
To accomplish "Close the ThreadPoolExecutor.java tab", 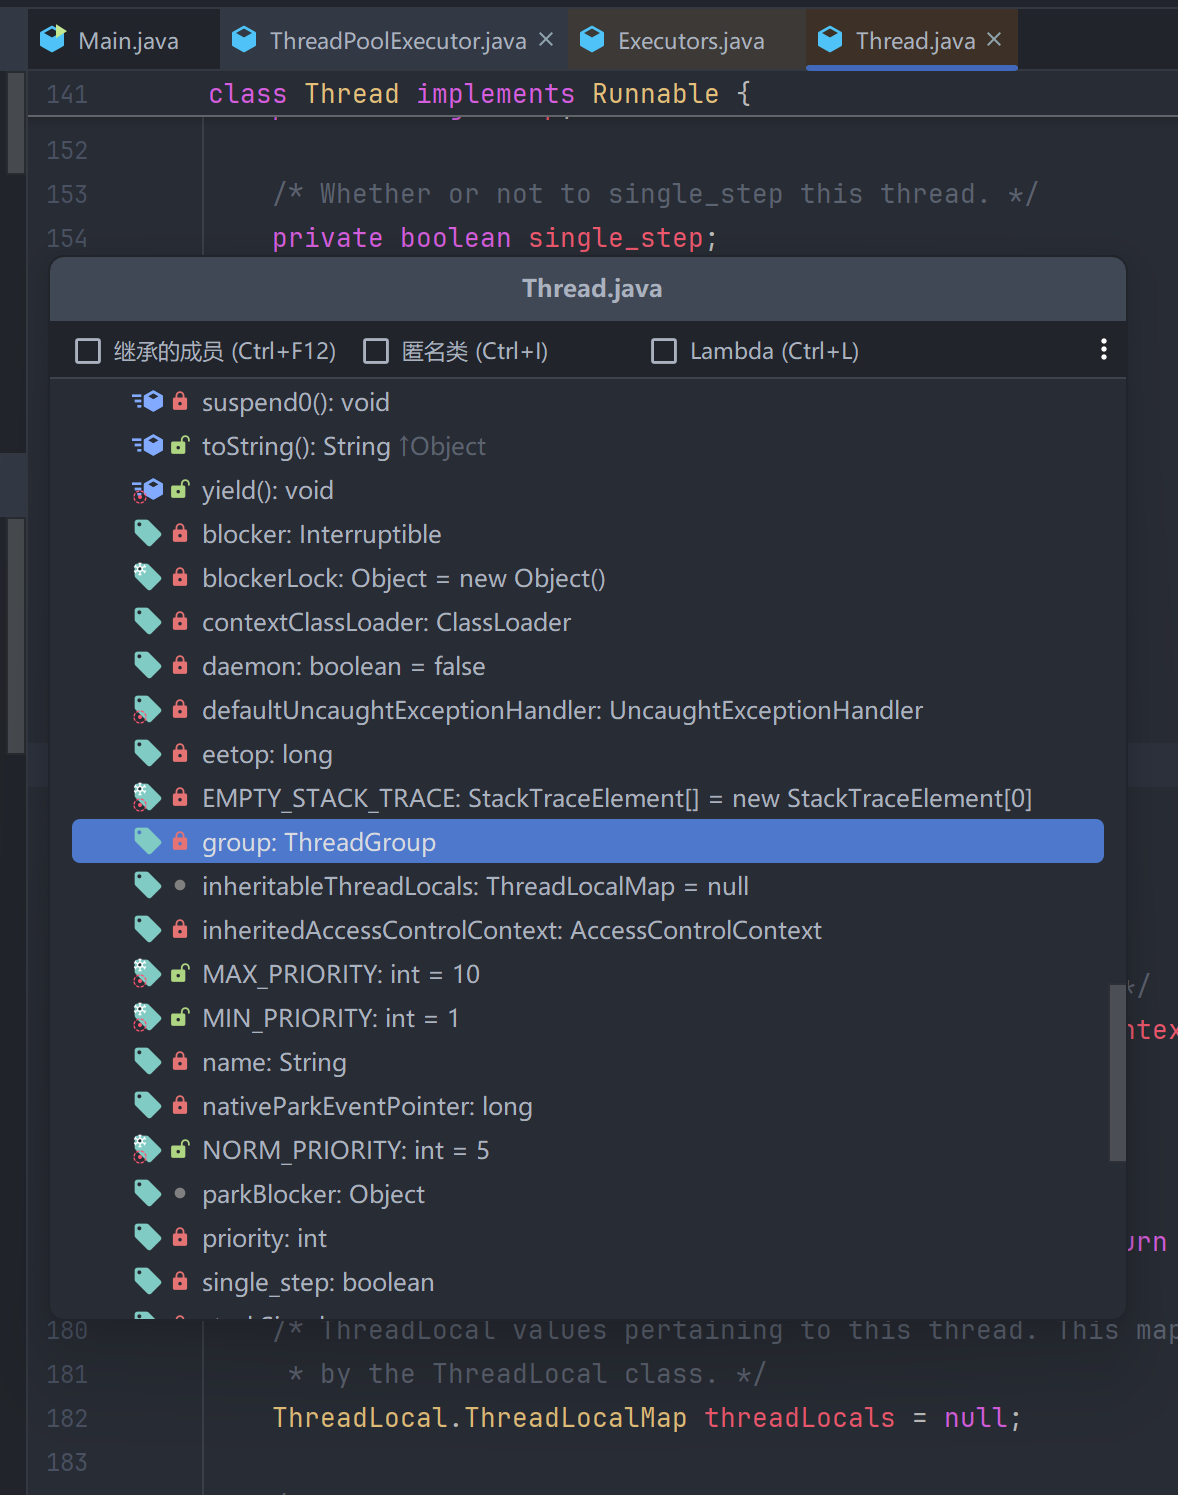I will click(x=546, y=40).
